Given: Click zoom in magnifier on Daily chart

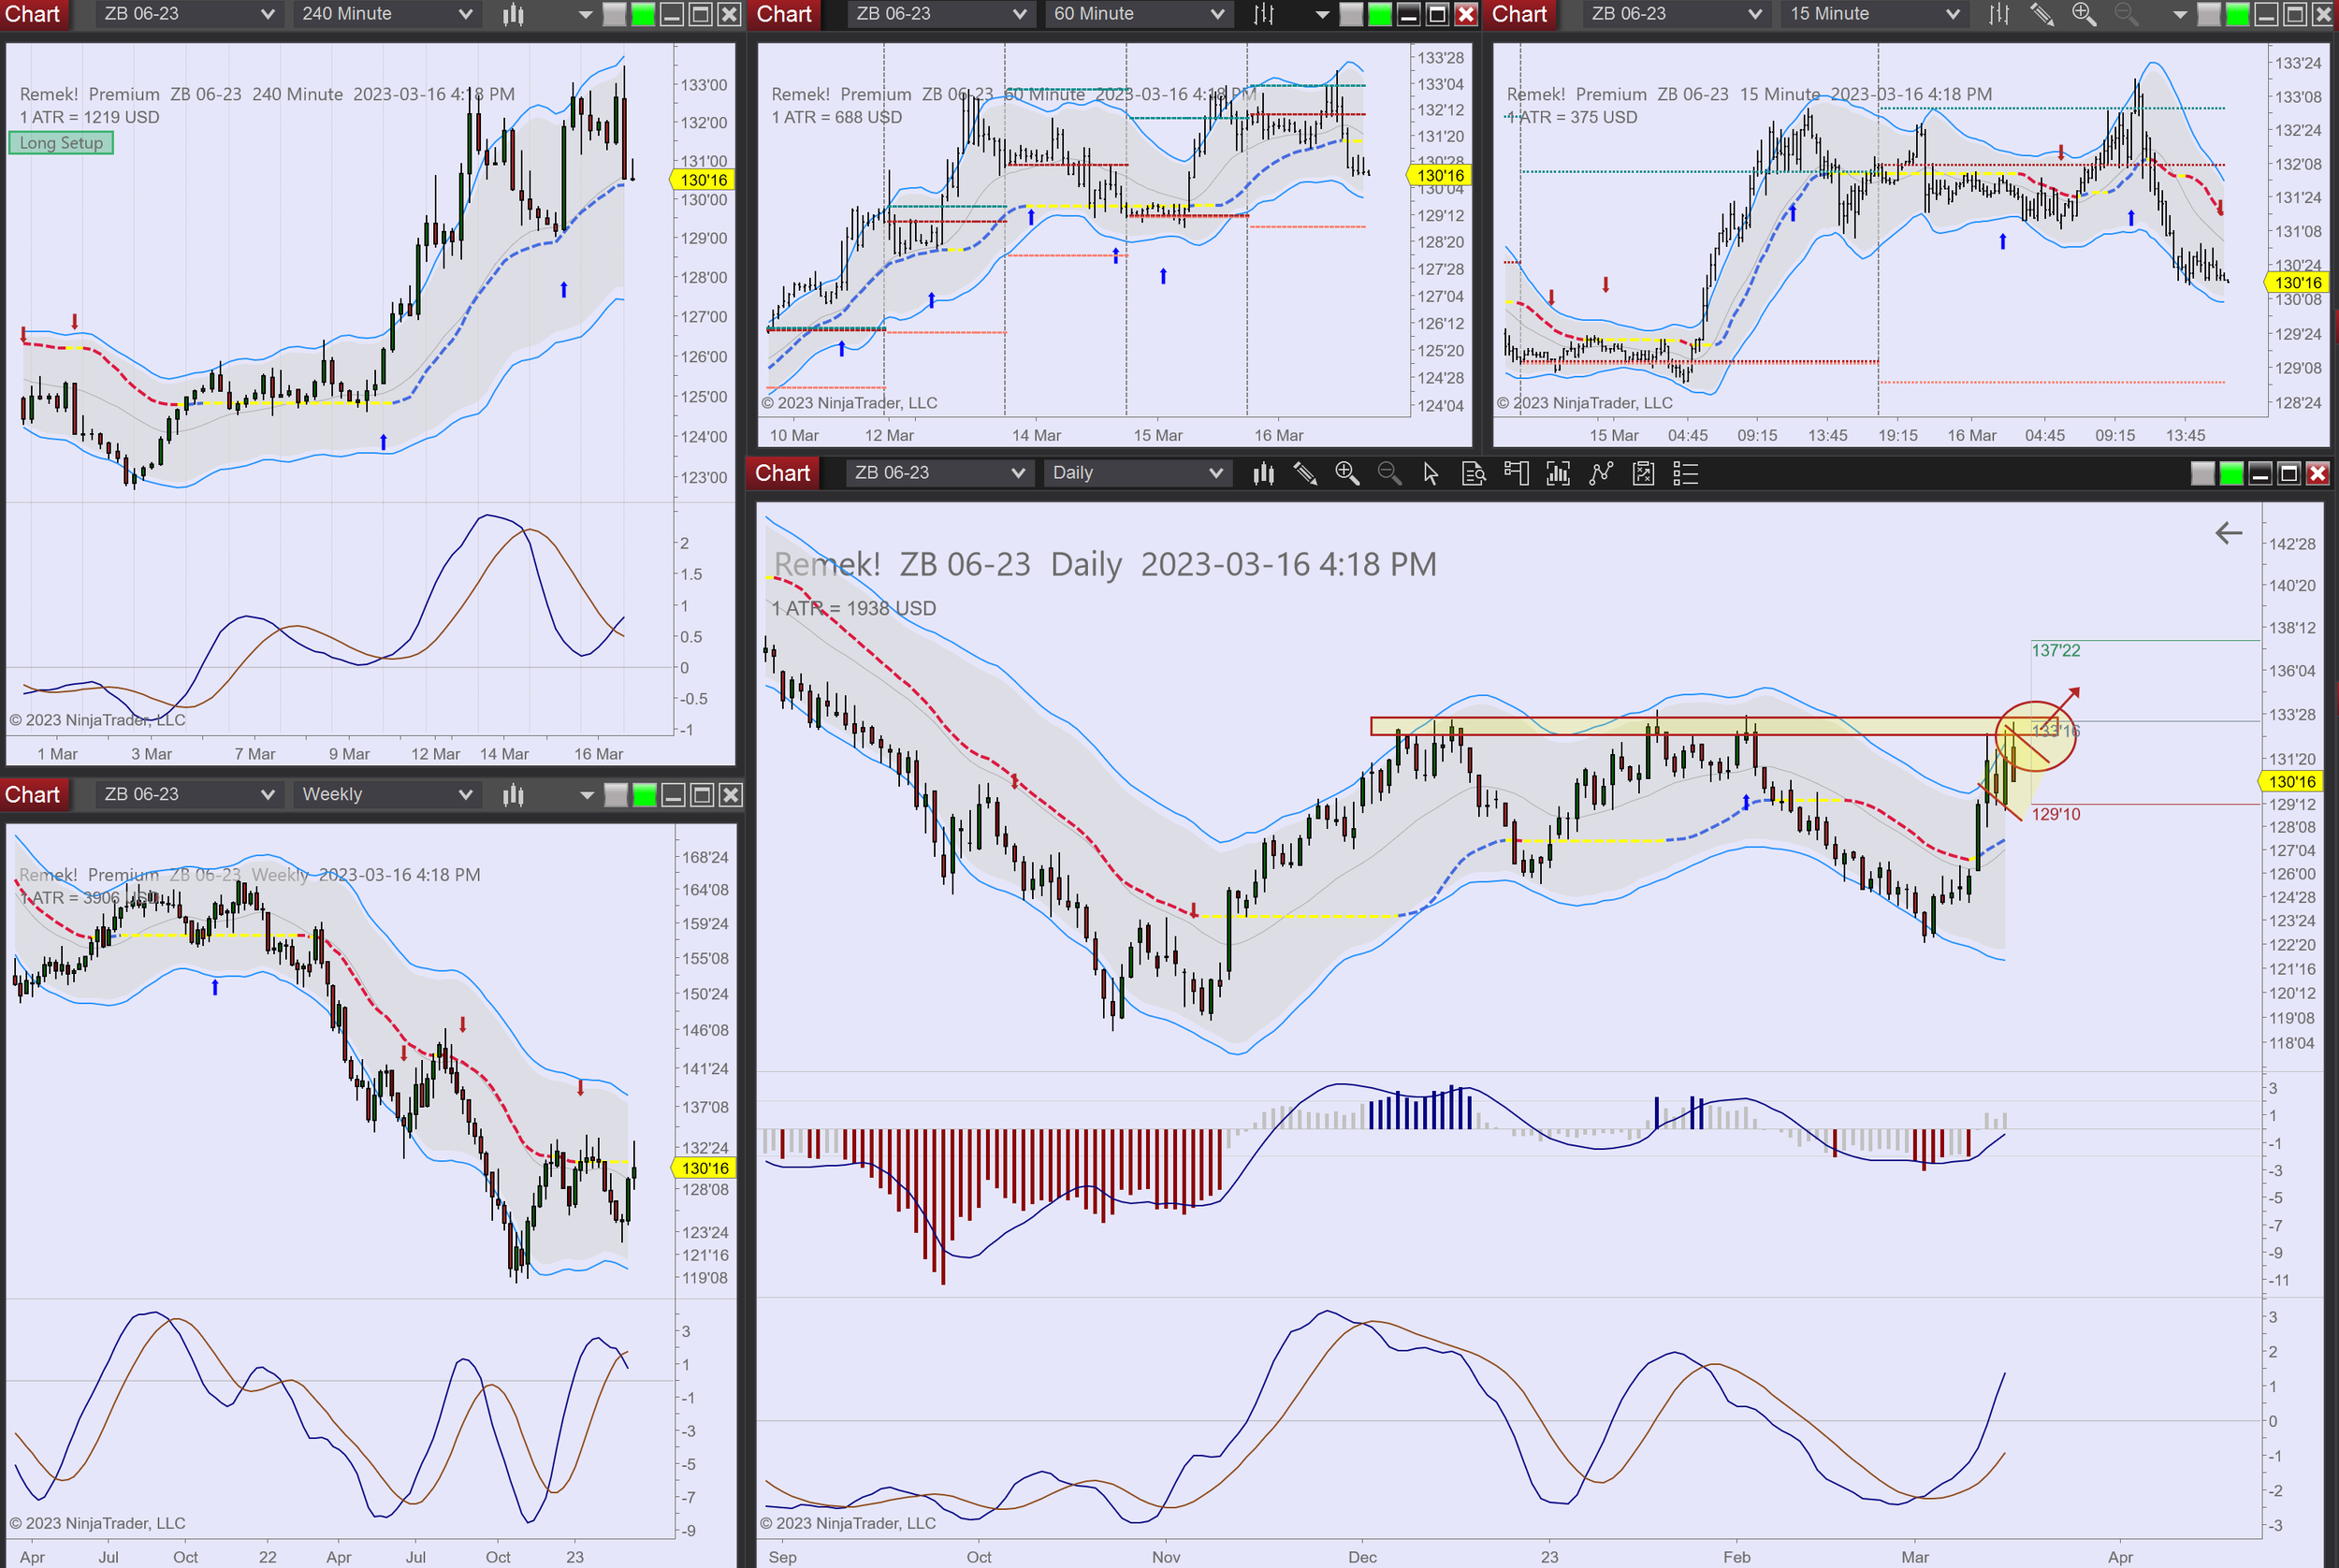Looking at the screenshot, I should pyautogui.click(x=1346, y=473).
